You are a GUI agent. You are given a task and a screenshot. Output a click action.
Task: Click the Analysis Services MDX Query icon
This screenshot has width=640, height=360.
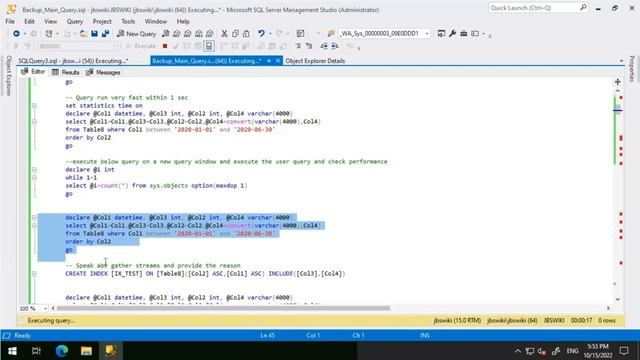(x=176, y=33)
